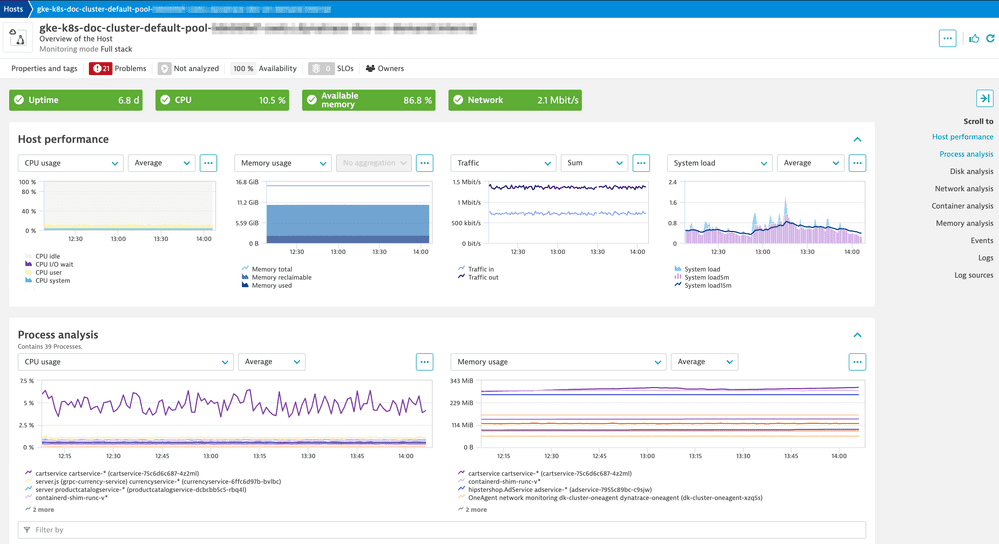Open the System load chart ellipsis menu
999x544 pixels.
click(857, 163)
